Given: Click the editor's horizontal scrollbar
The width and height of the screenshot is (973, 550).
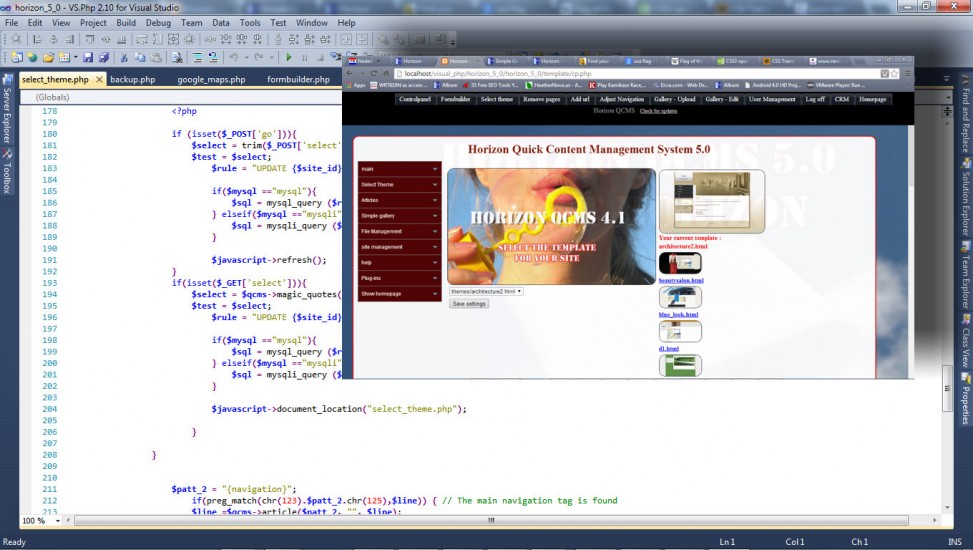Looking at the screenshot, I should coord(490,520).
